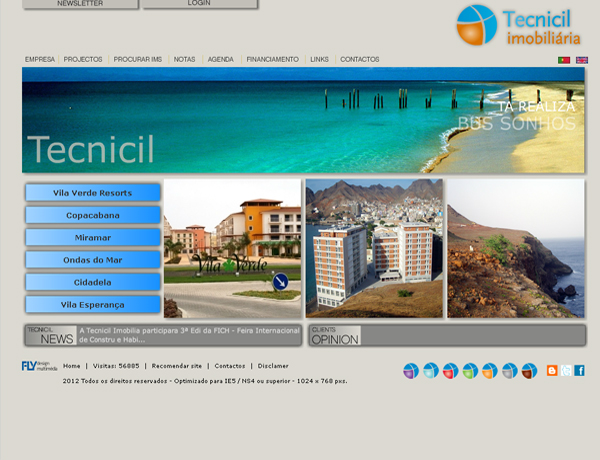
Task: Switch language via the English flag
Action: [x=582, y=60]
